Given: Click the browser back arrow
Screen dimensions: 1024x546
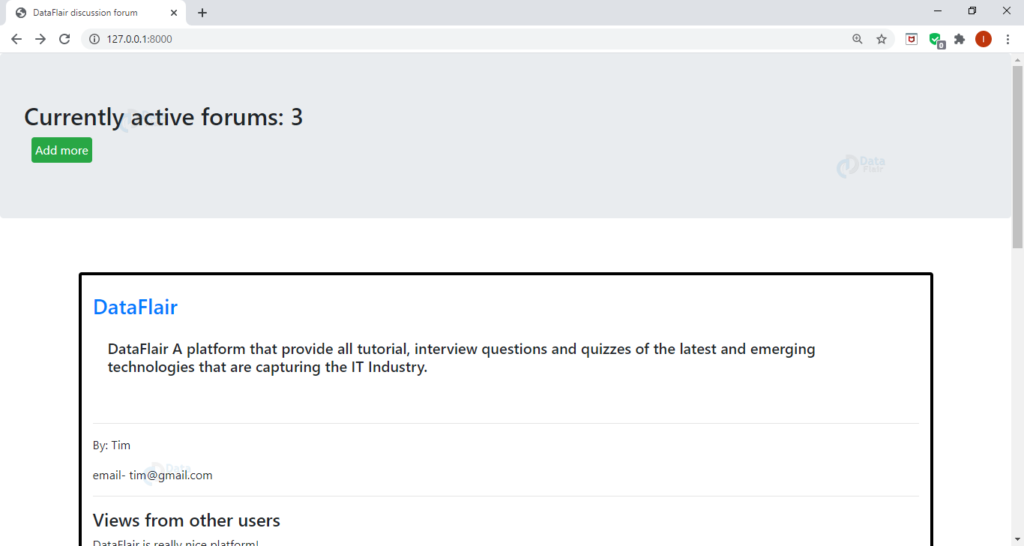Looking at the screenshot, I should pos(16,39).
